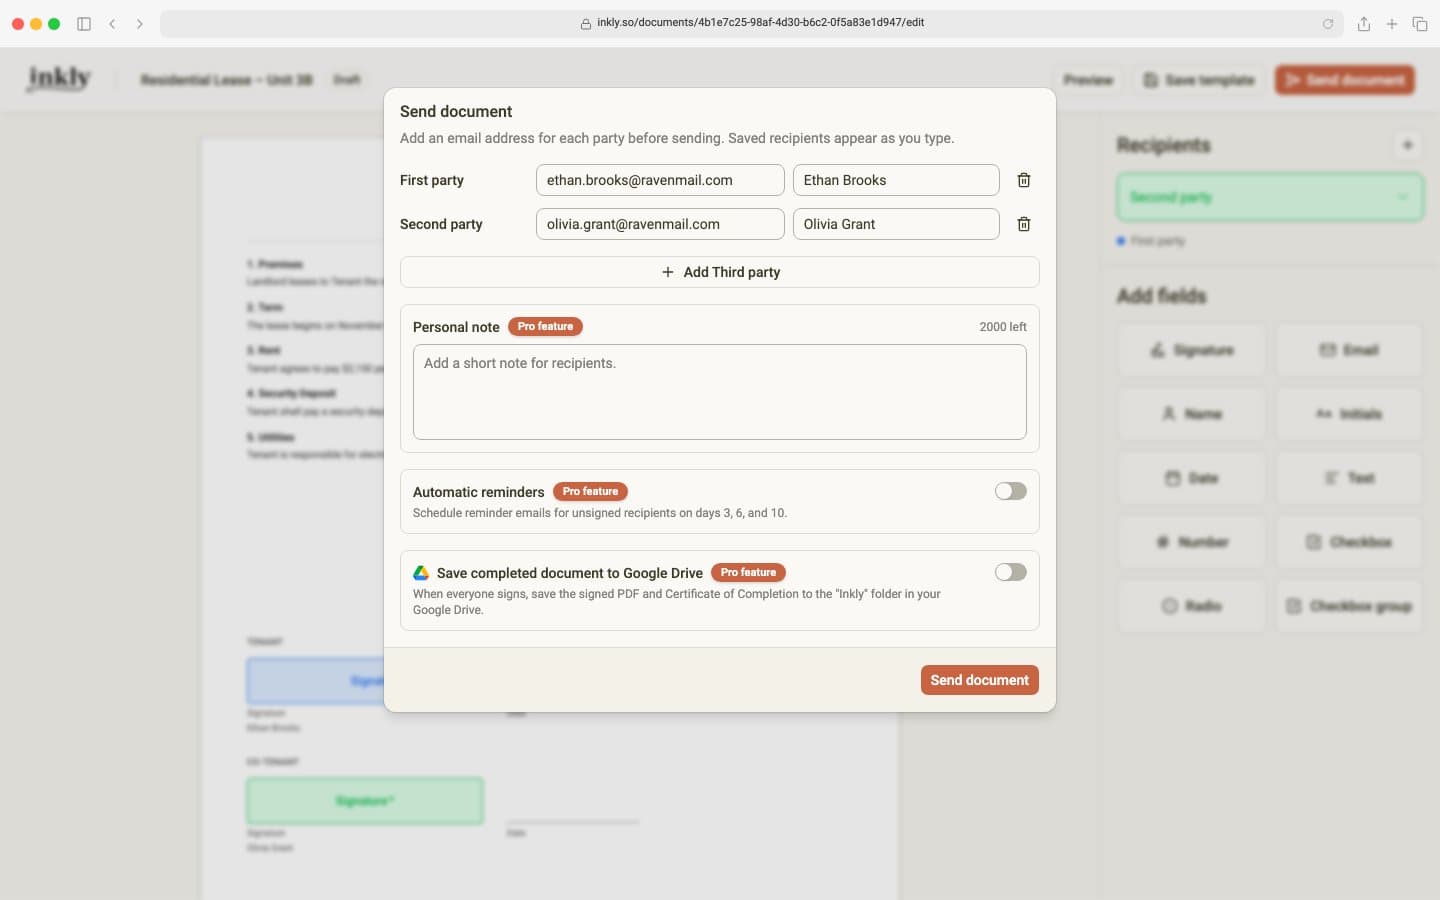Click the Pro feature badge beside Google Drive
Viewport: 1440px width, 900px height.
(748, 573)
